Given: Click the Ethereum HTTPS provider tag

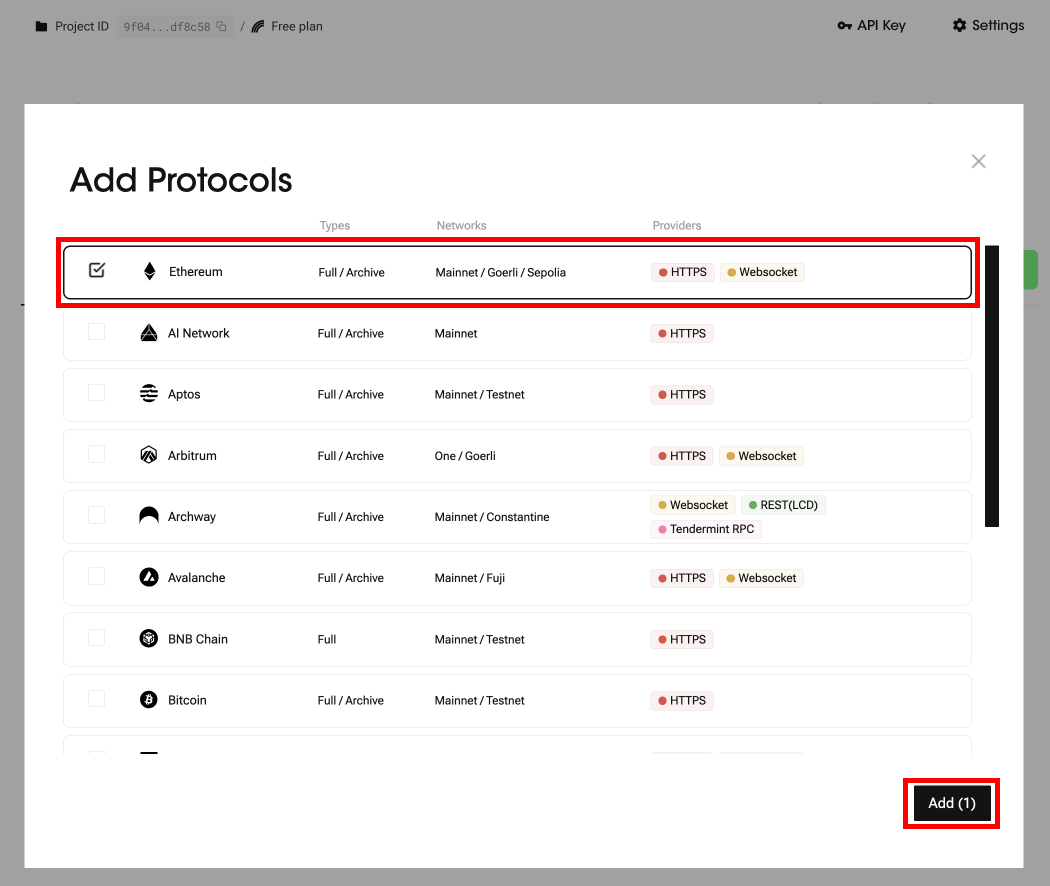Looking at the screenshot, I should pyautogui.click(x=683, y=272).
